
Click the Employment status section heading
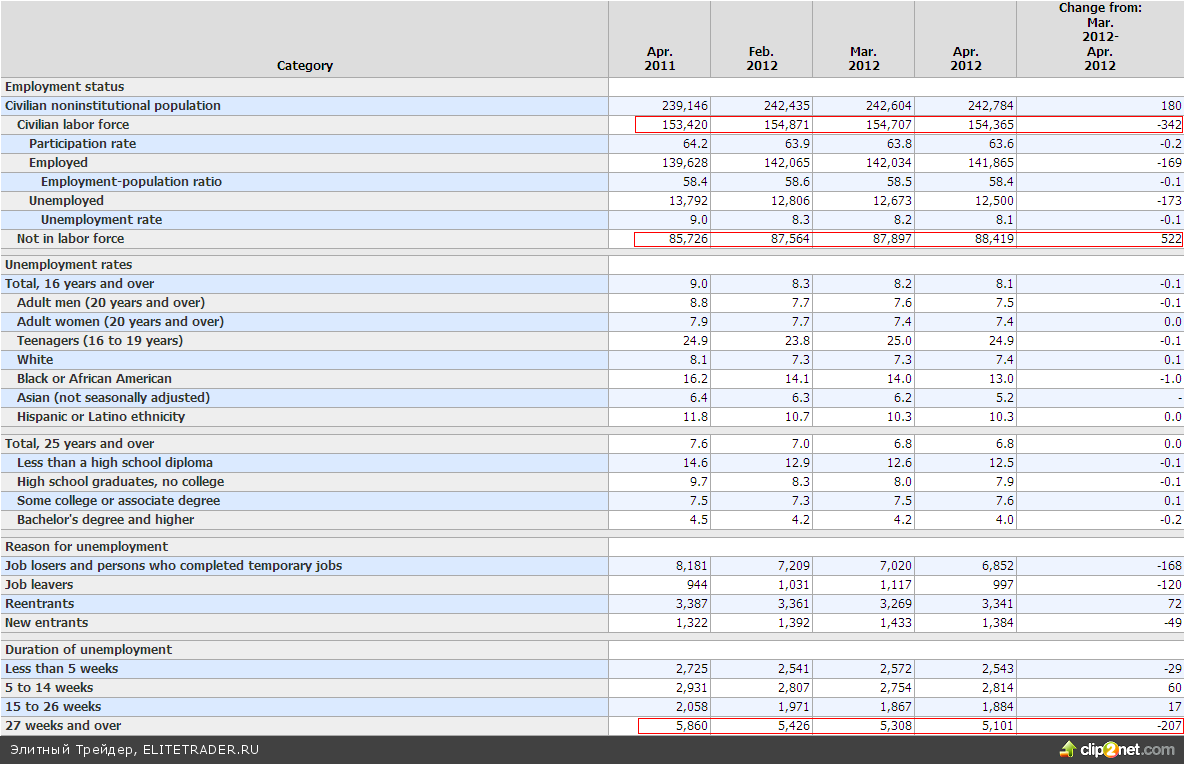point(65,87)
